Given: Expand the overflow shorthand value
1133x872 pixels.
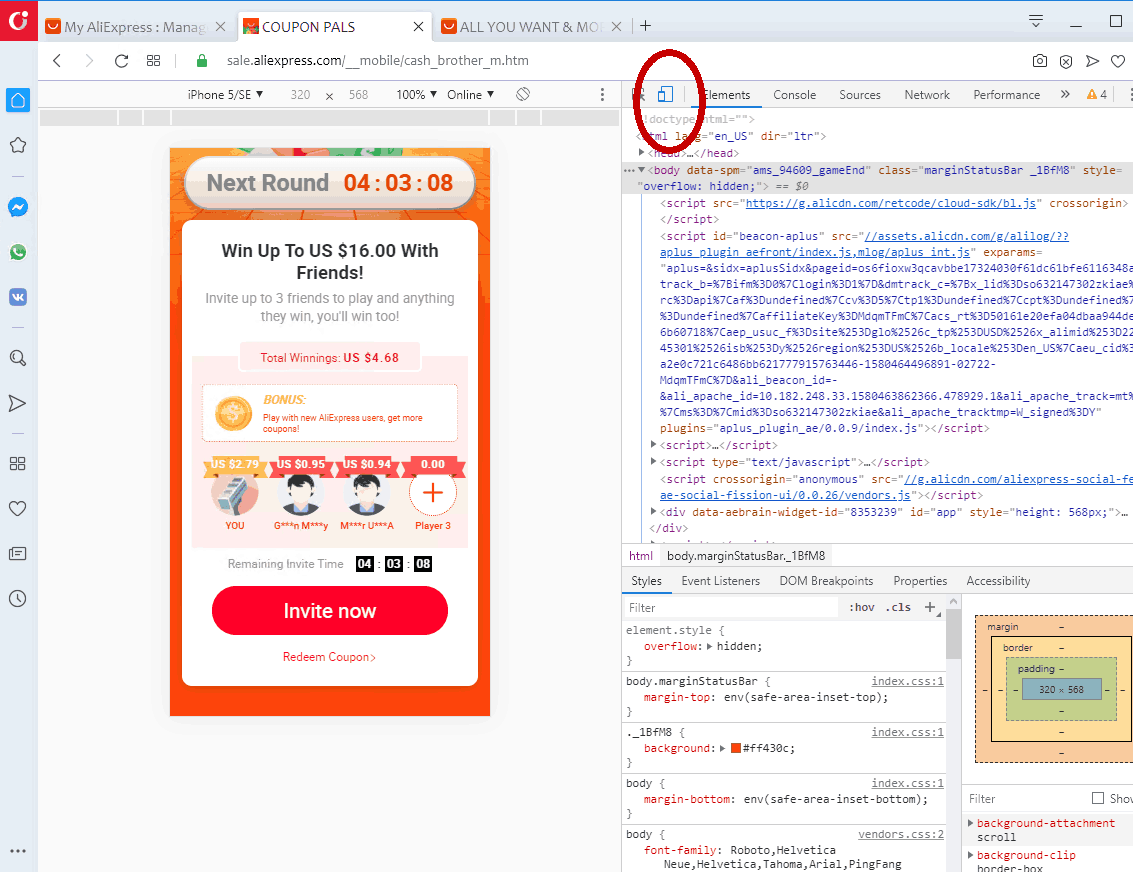Looking at the screenshot, I should [x=710, y=646].
